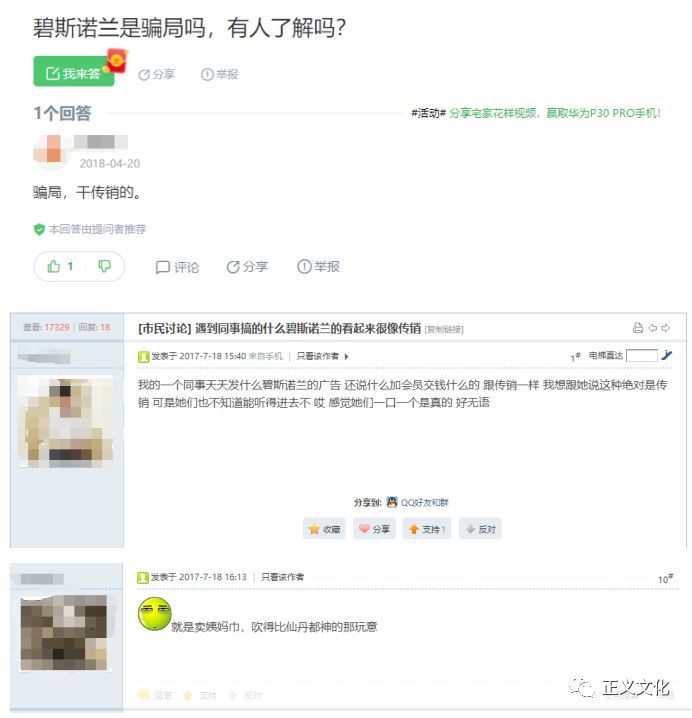Screen dimensions: 692x718
Task: Click 收藏 star button to favorite the post
Action: pyautogui.click(x=324, y=529)
